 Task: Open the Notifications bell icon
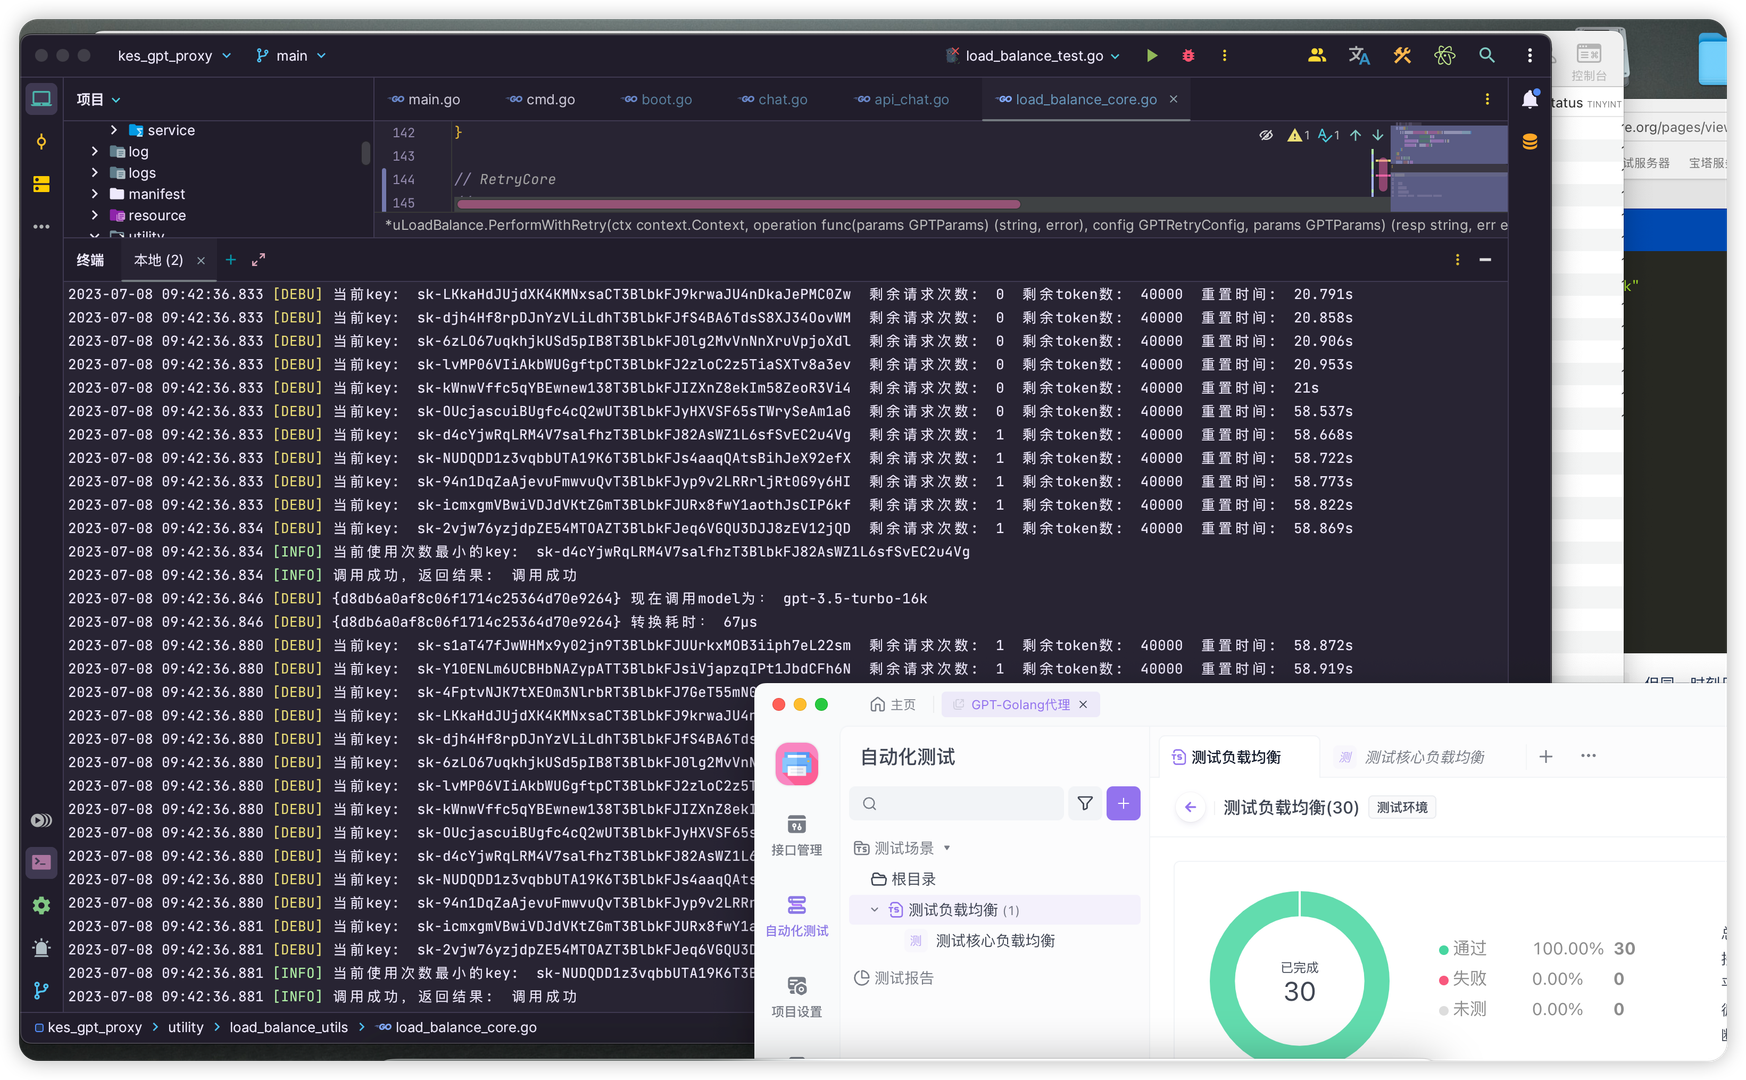1530,99
